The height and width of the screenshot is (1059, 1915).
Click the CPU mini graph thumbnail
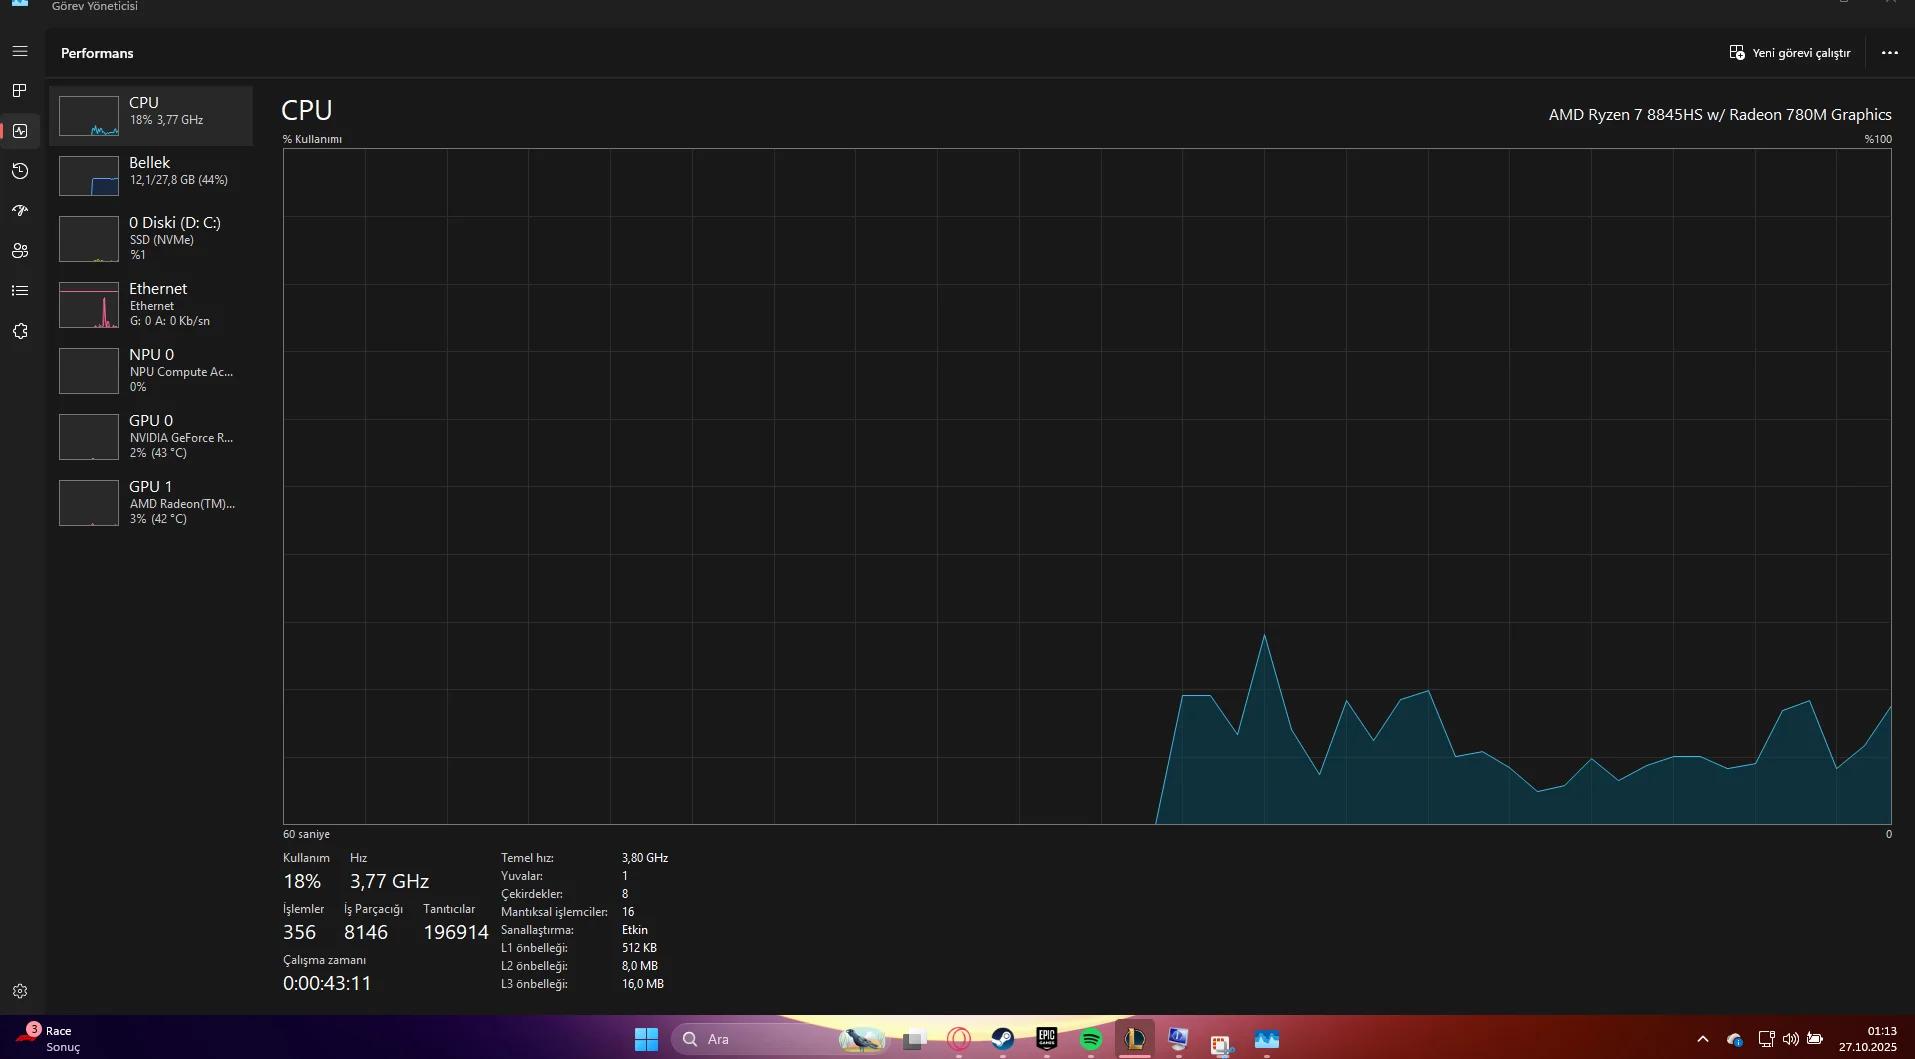pyautogui.click(x=89, y=116)
